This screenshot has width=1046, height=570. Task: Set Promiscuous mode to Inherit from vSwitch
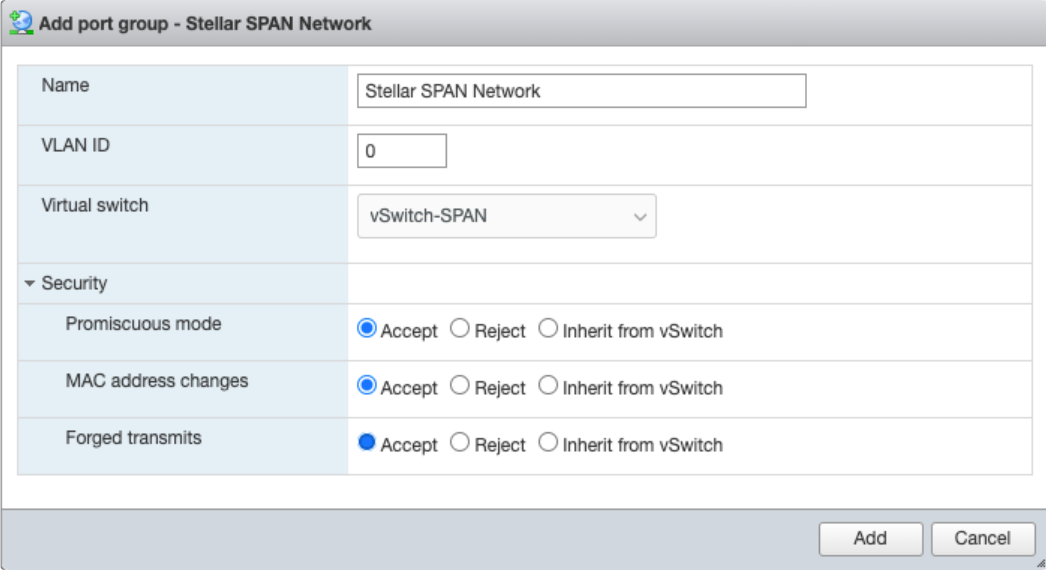pyautogui.click(x=548, y=329)
